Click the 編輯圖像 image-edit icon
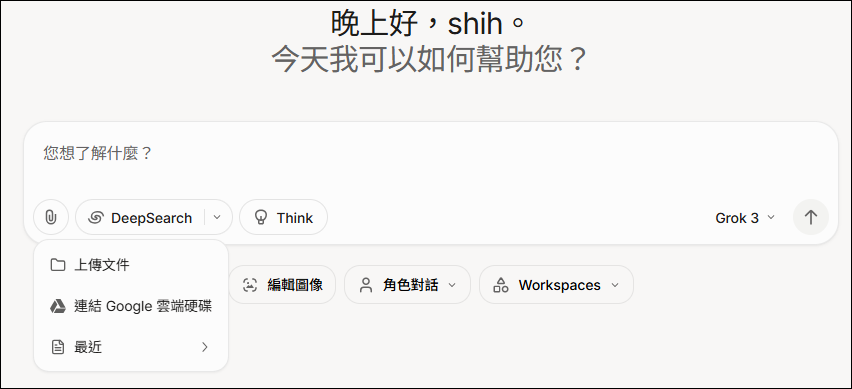The width and height of the screenshot is (852, 389). [x=249, y=285]
